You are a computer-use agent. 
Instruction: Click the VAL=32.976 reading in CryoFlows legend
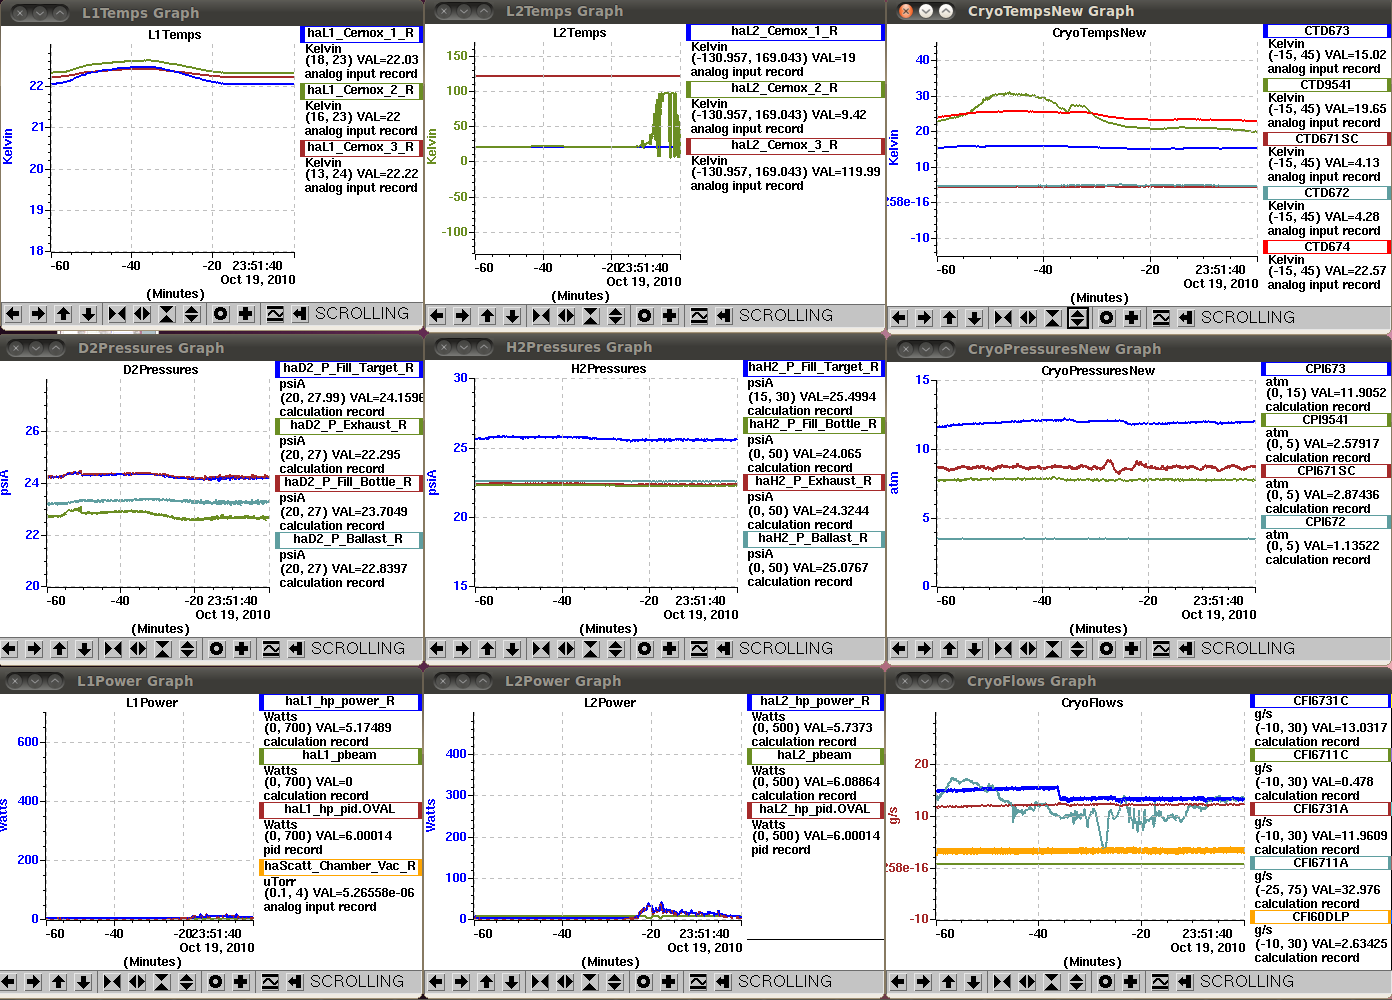click(1347, 890)
